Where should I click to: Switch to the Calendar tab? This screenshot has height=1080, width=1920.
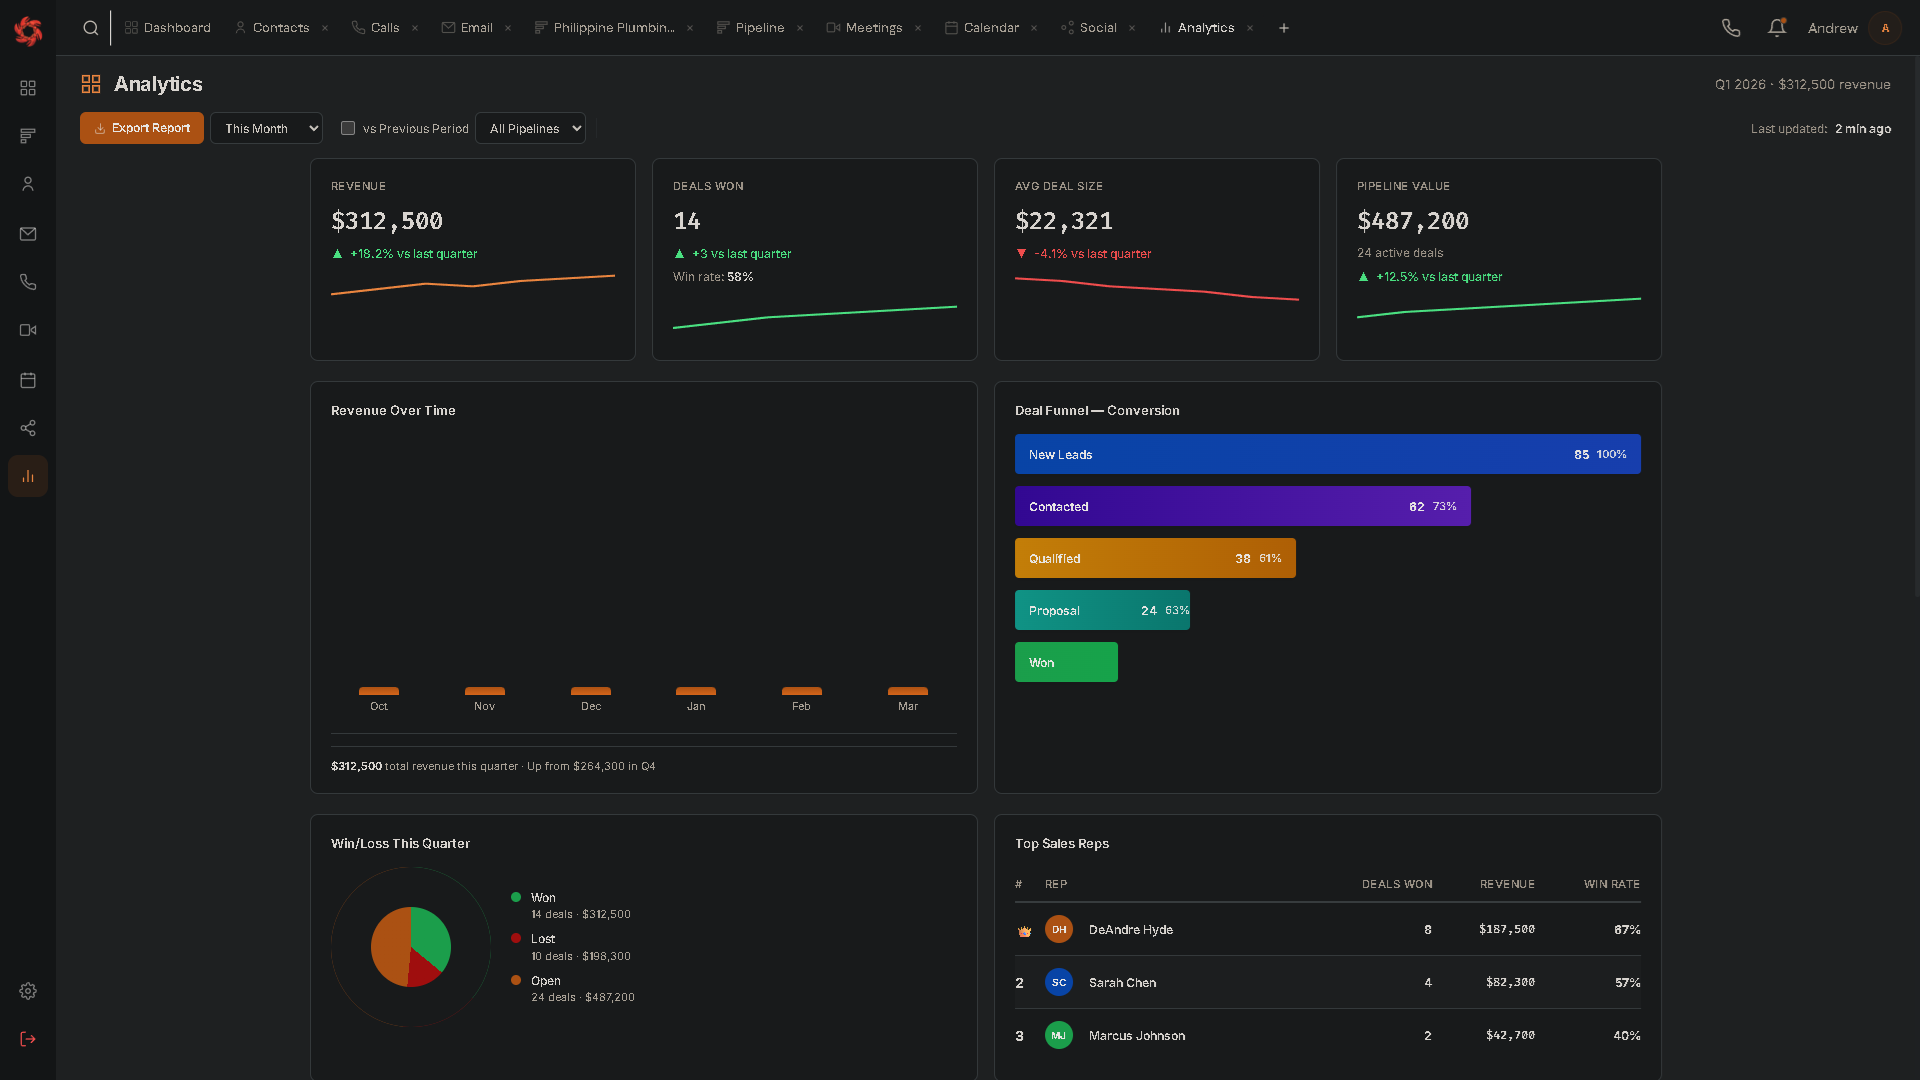pos(982,28)
